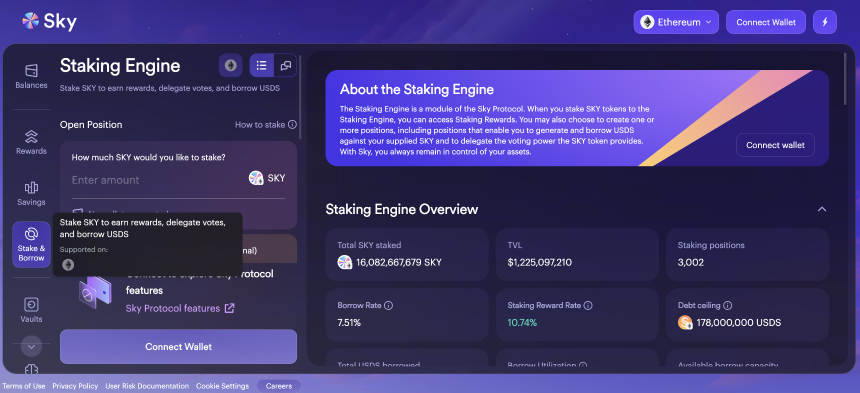Click the Debt ceiling info icon
The height and width of the screenshot is (393, 860).
tap(727, 305)
